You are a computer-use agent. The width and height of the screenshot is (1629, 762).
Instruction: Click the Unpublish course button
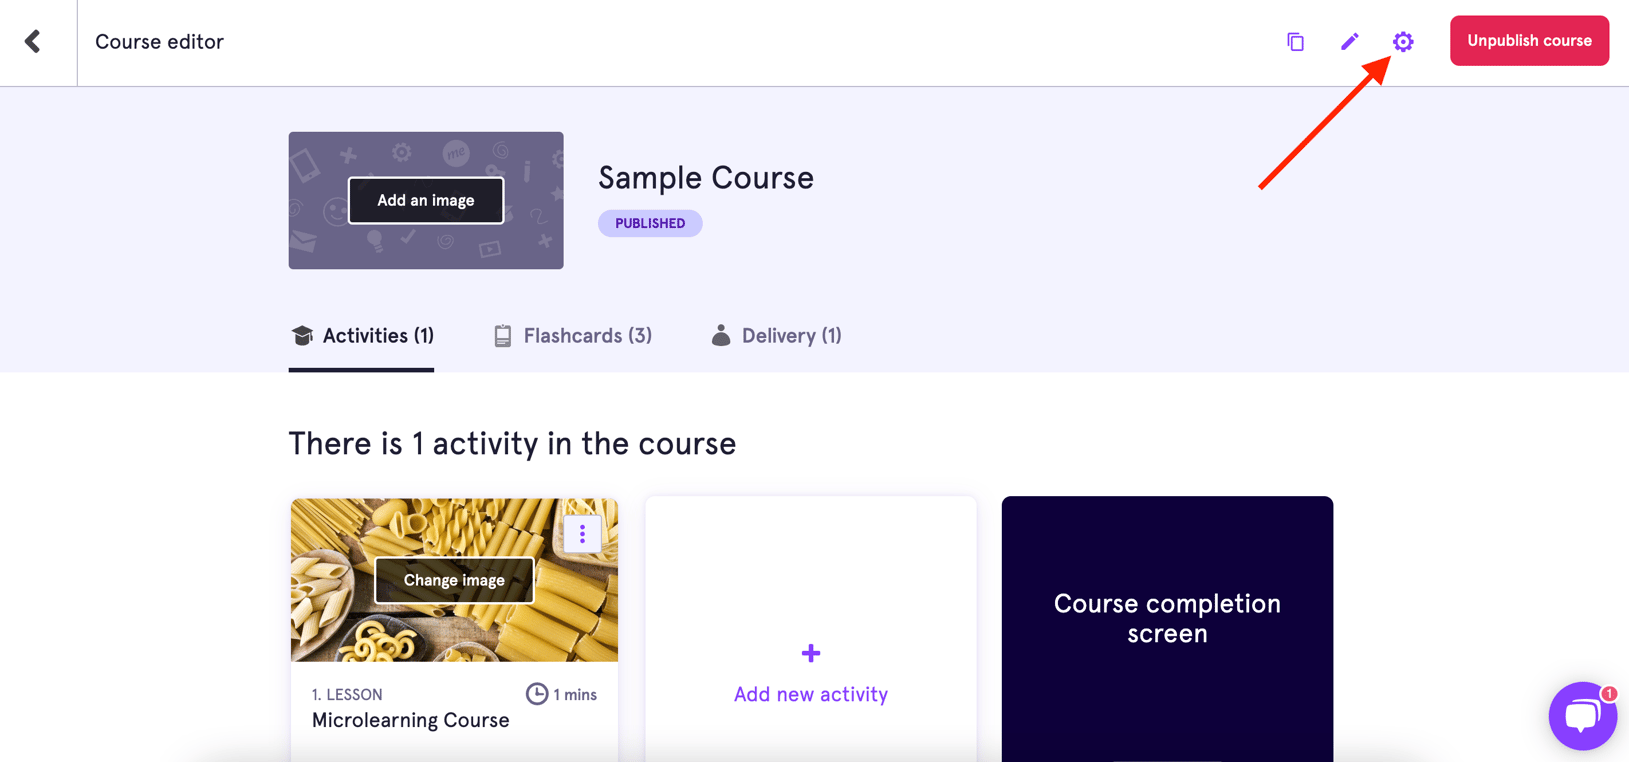point(1529,41)
